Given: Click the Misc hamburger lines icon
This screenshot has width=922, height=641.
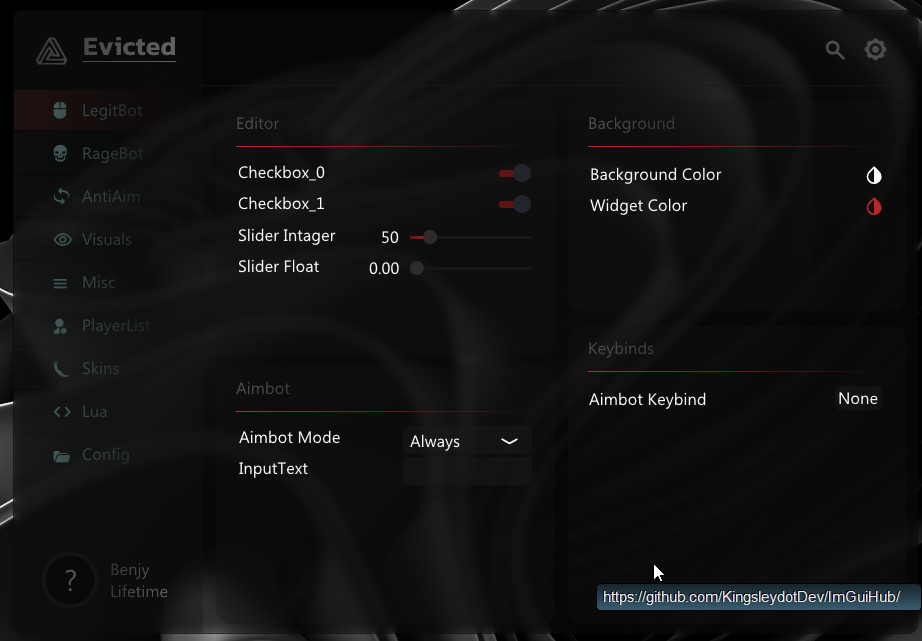Looking at the screenshot, I should point(60,283).
